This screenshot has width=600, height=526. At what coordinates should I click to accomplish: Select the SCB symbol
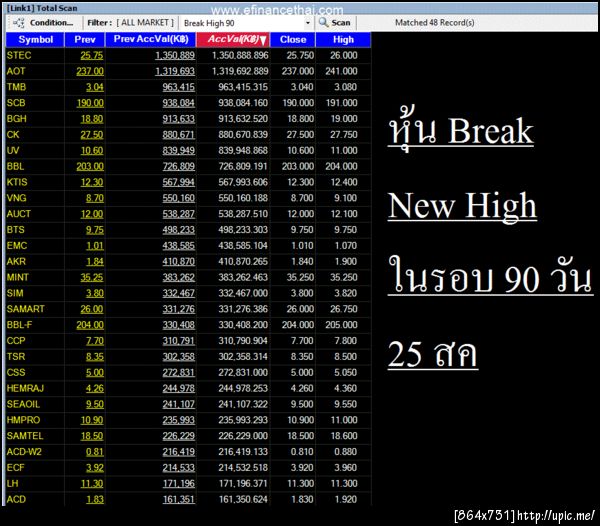tap(16, 103)
